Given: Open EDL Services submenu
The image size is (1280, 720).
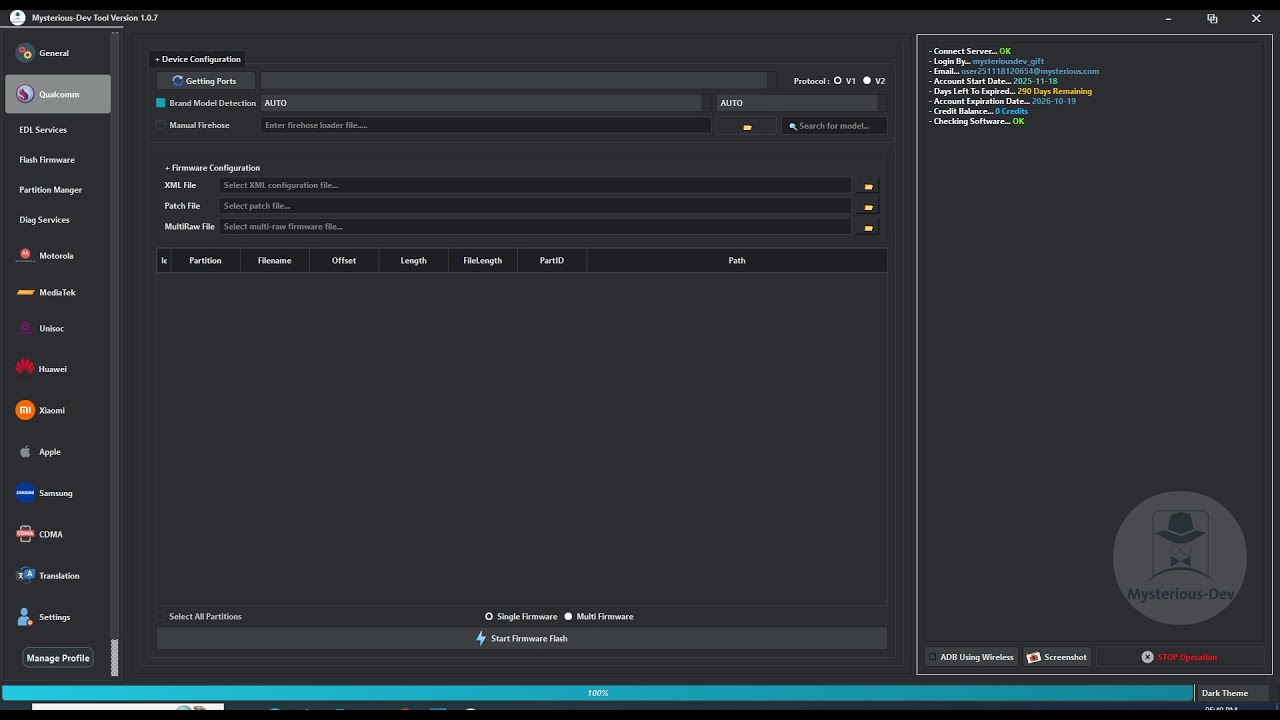Looking at the screenshot, I should (43, 130).
